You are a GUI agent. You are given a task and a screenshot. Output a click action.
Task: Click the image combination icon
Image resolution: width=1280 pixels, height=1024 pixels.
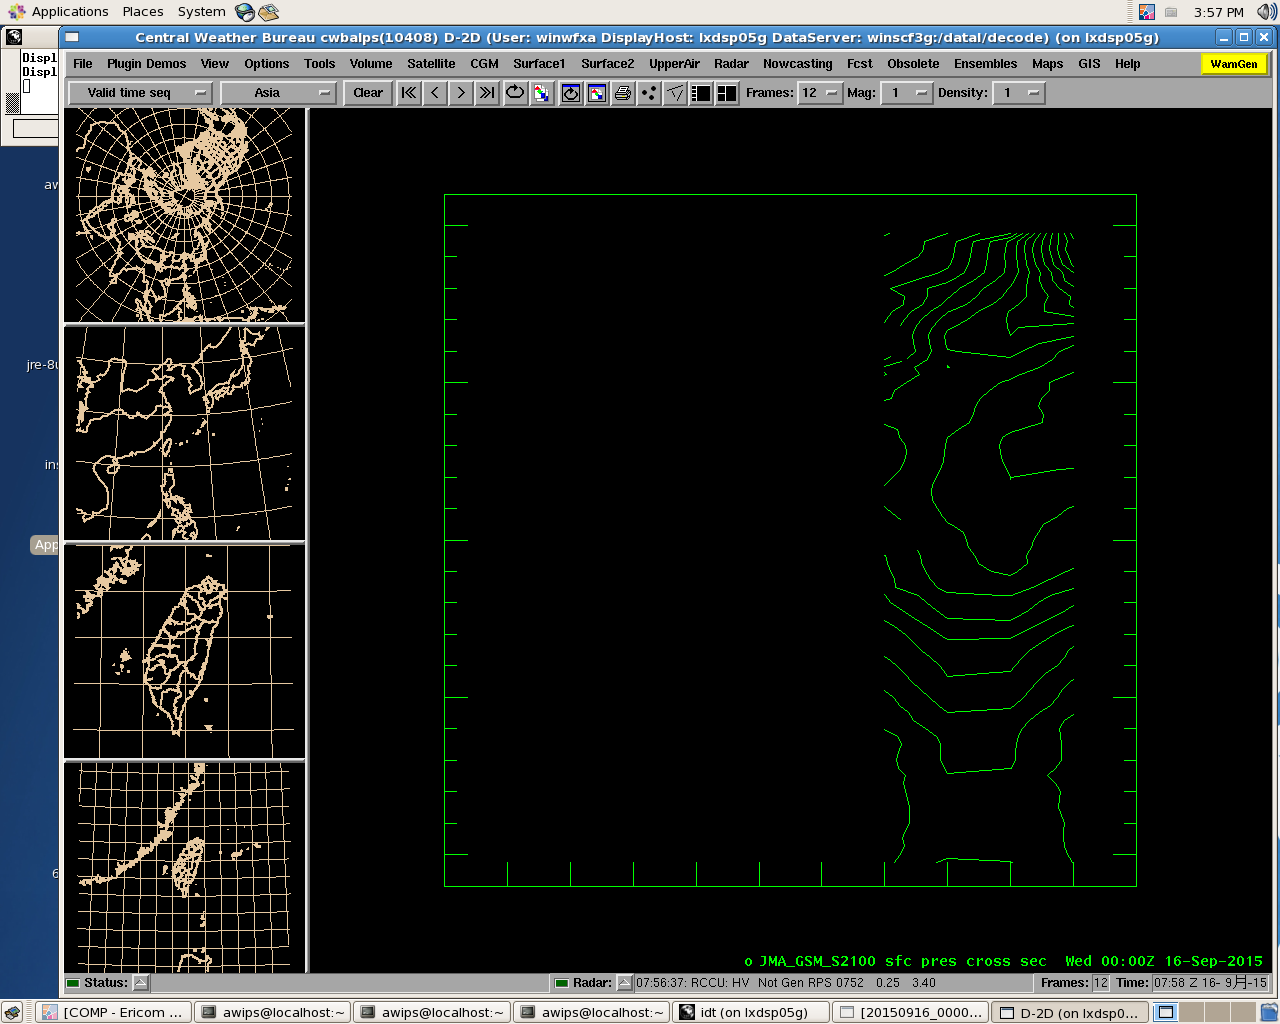[x=541, y=93]
